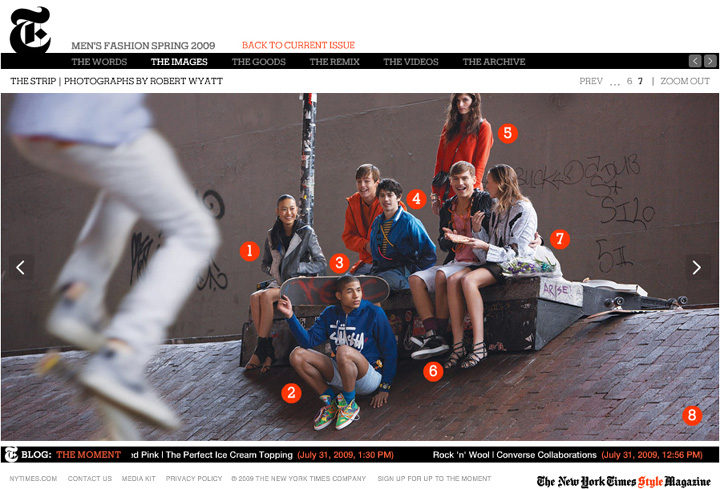Jump to page 6 in pagination
Screen dimensions: 720x489
[630, 81]
